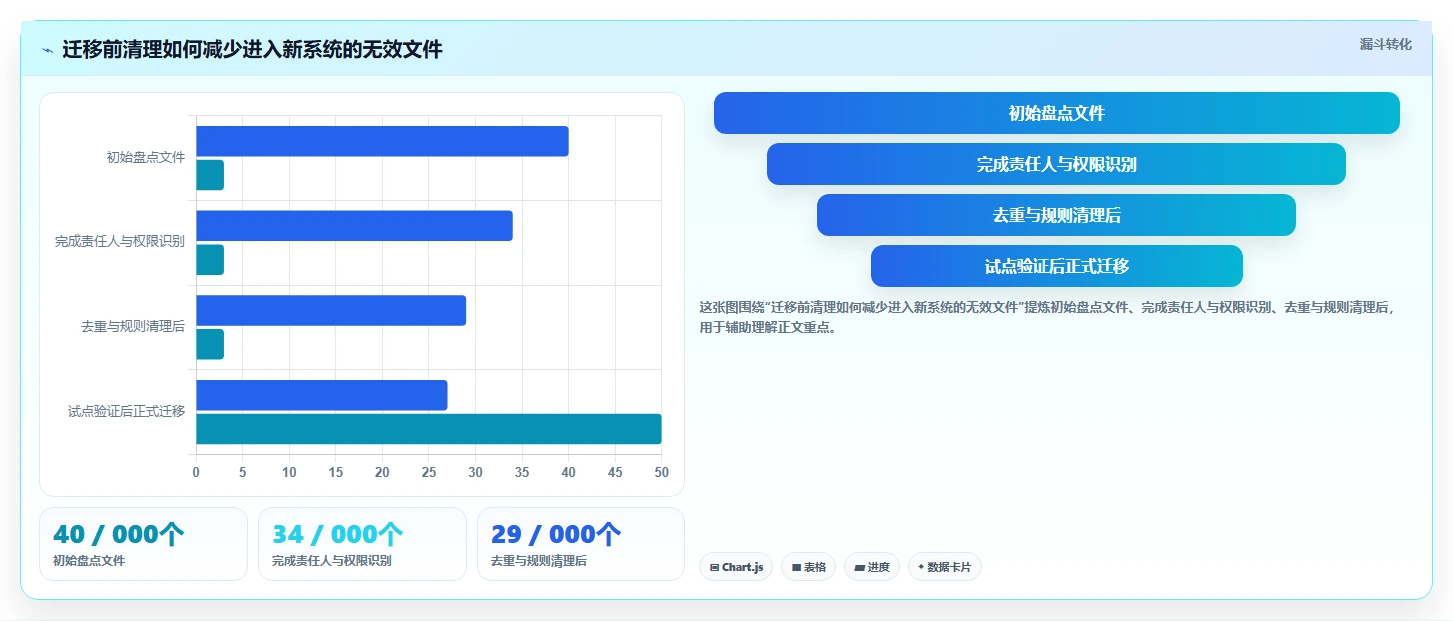Click the short teal bar under 初始盘点文件
Screen dimensions: 1453x621
[x=210, y=175]
